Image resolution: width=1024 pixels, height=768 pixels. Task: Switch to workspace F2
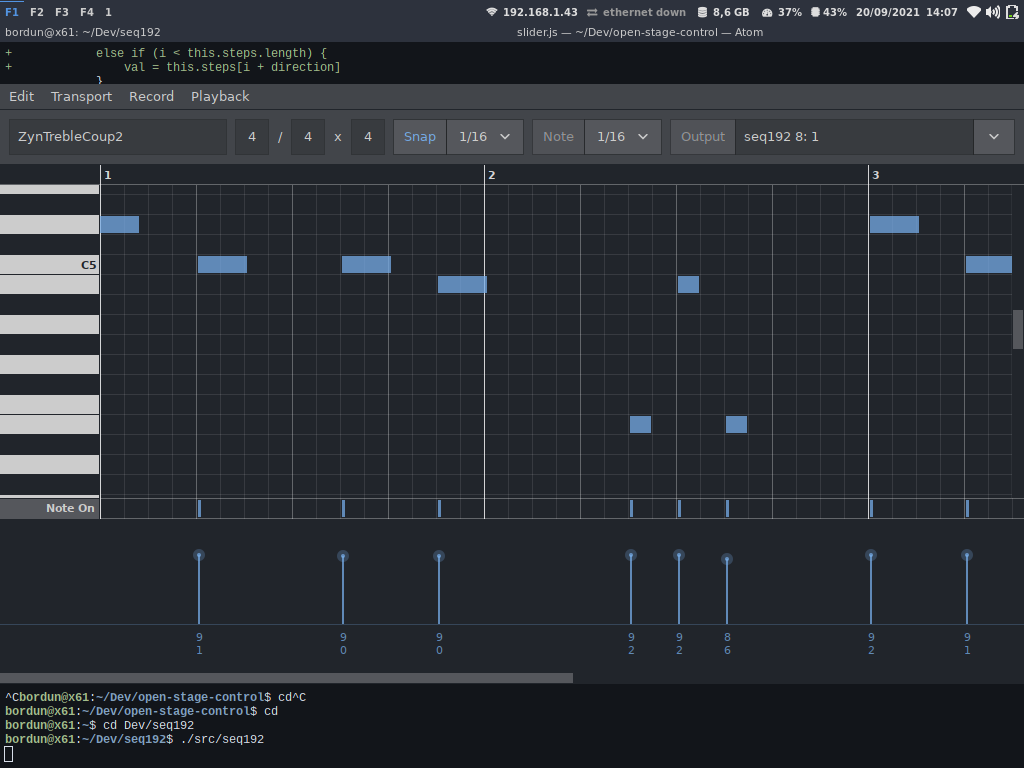(37, 12)
